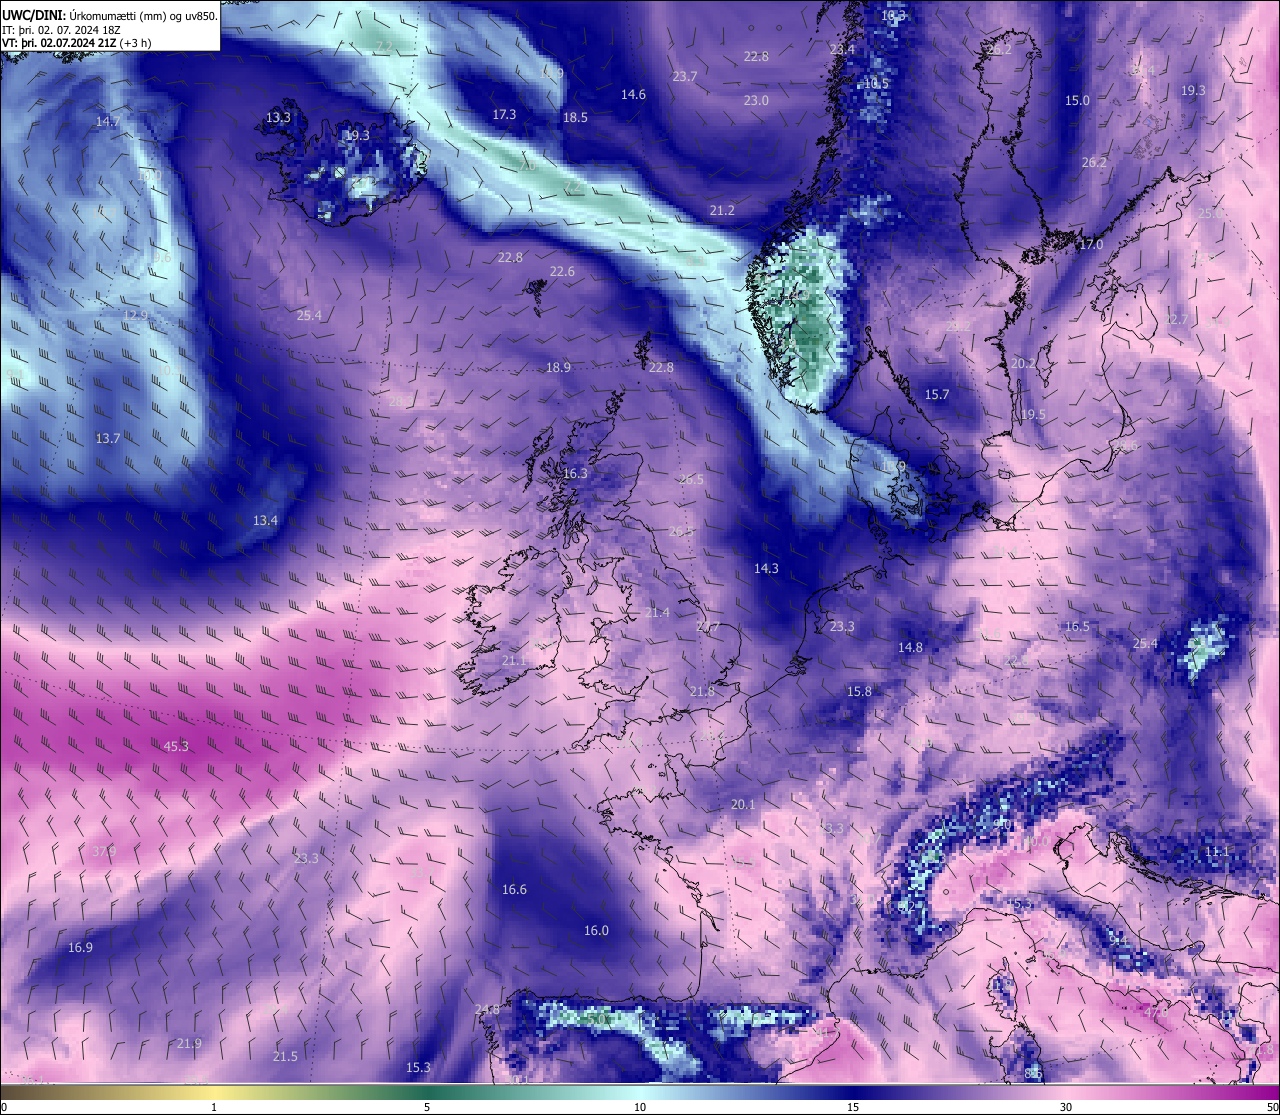The image size is (1280, 1115).
Task: Click the 20.1 value on the map
Action: coord(743,804)
